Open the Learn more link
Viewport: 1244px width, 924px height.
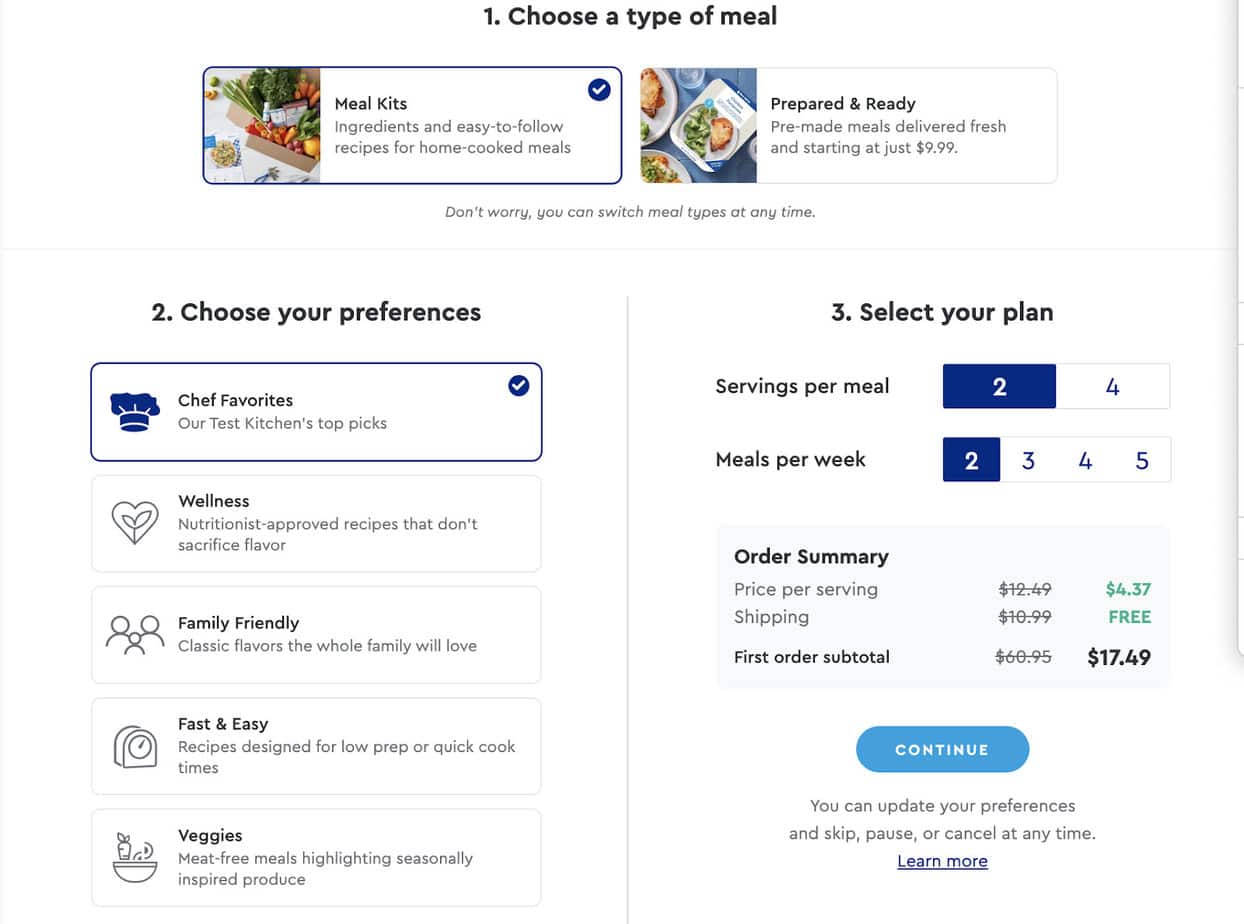pos(942,861)
